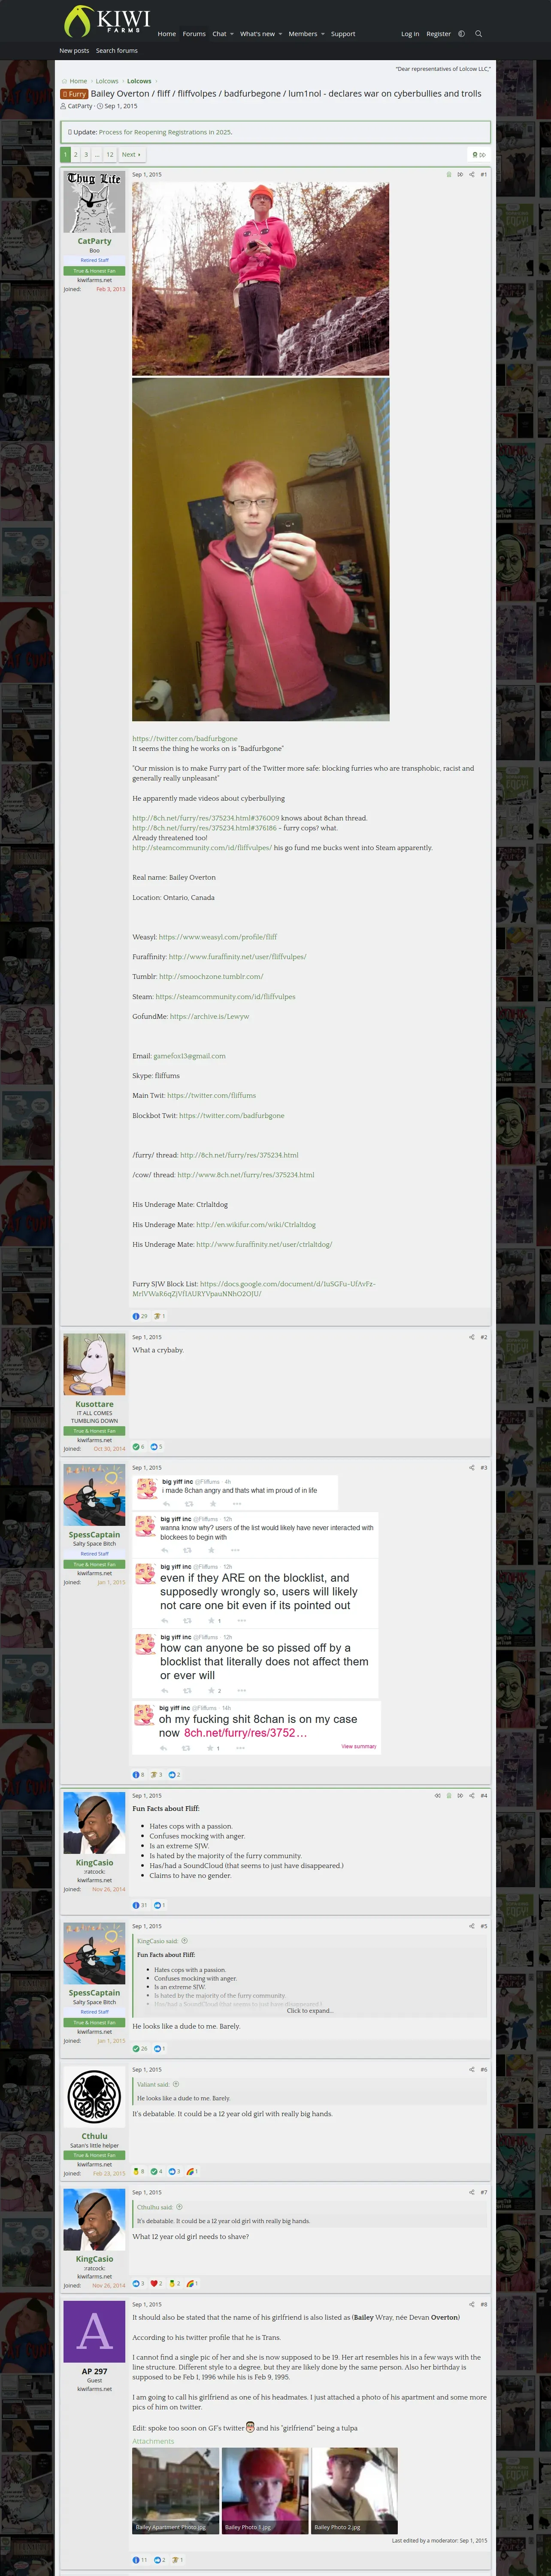Open the Lolcows breadcrumb in bold
The width and height of the screenshot is (551, 2576).
coord(139,81)
